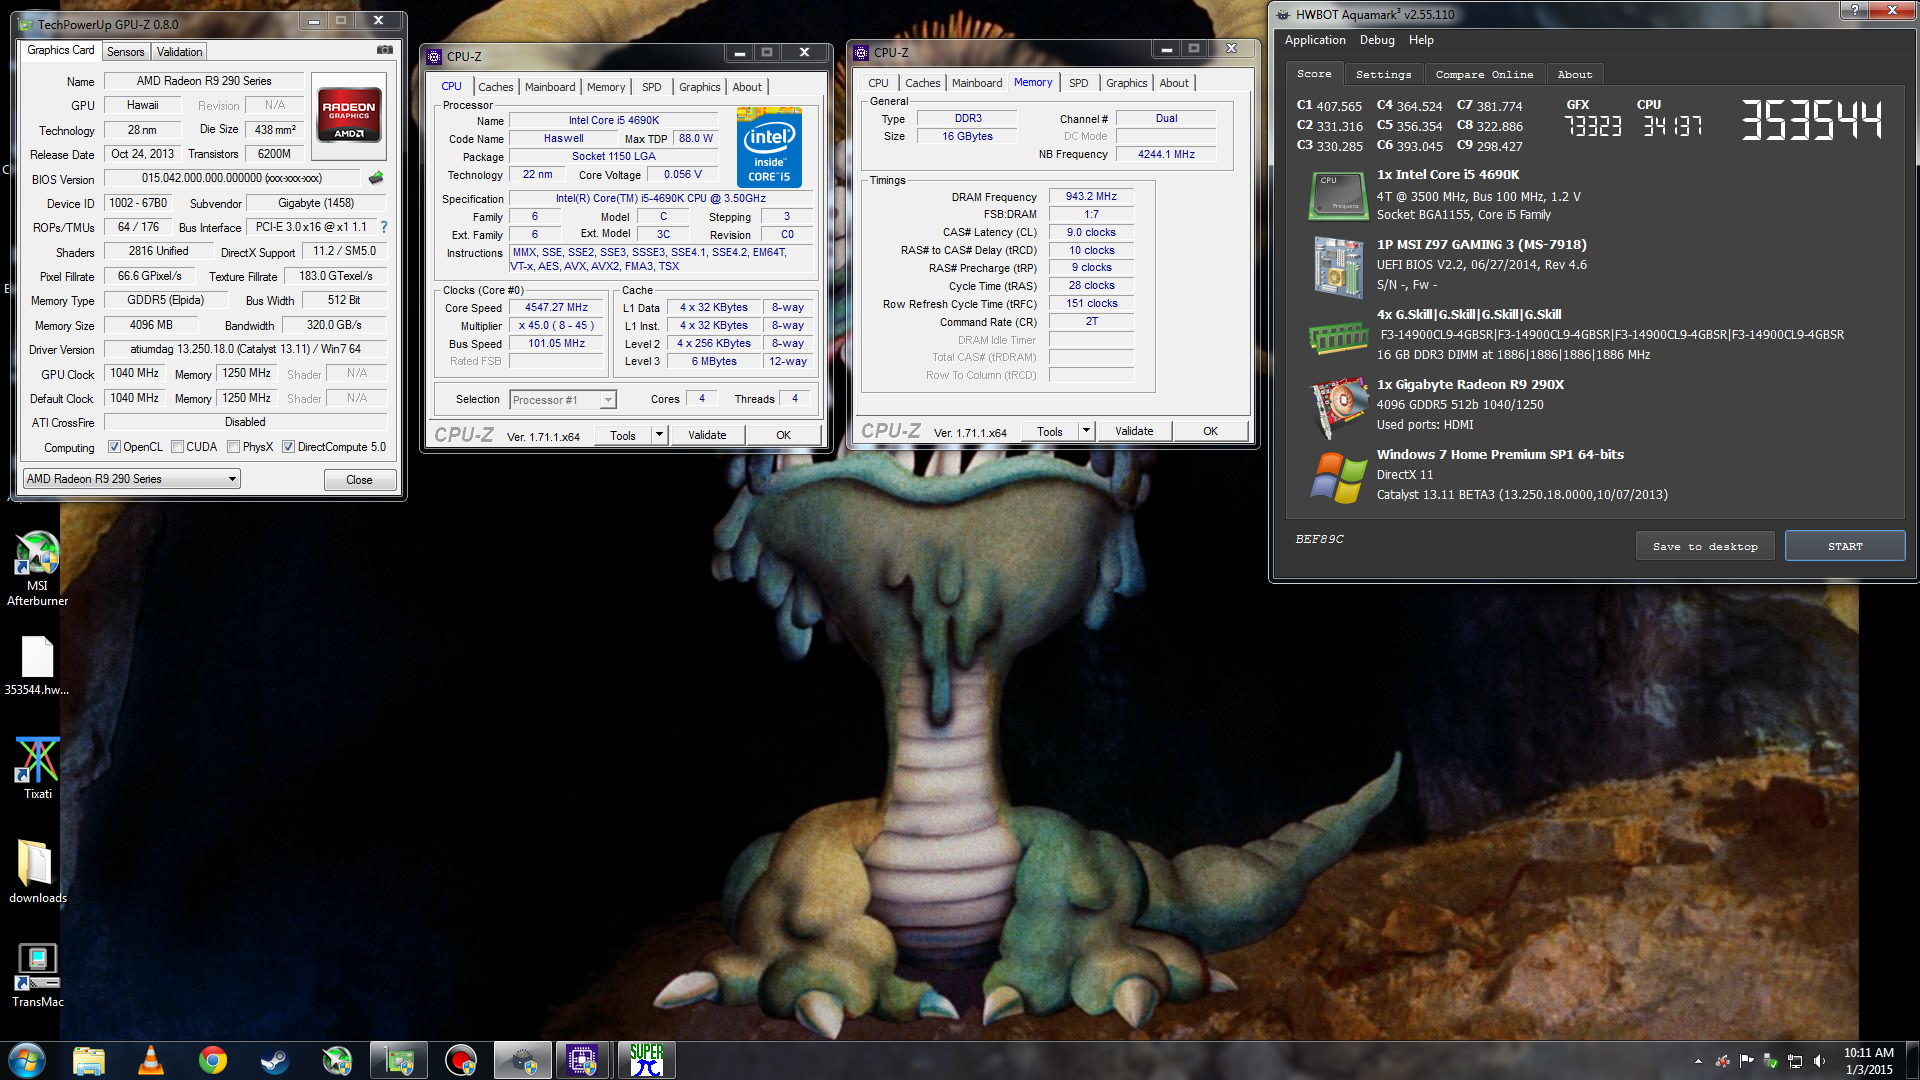
Task: Click the taskbar clock showing 10:11 AM
Action: coord(1868,1061)
